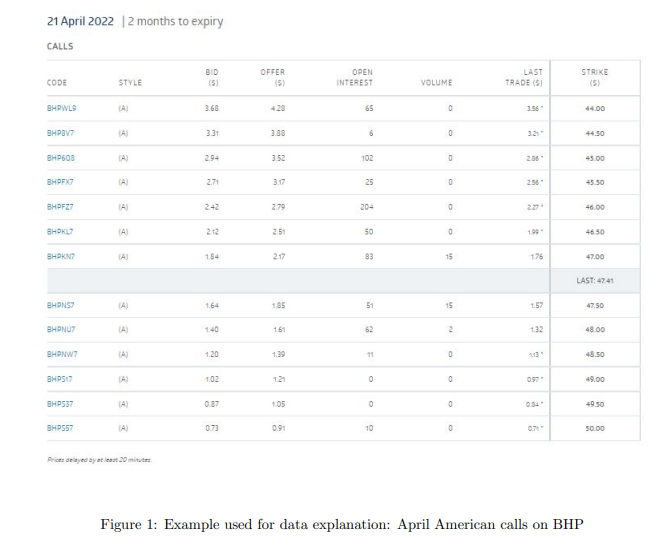This screenshot has width=662, height=548.
Task: Click offer value 3.52
Action: [278, 158]
